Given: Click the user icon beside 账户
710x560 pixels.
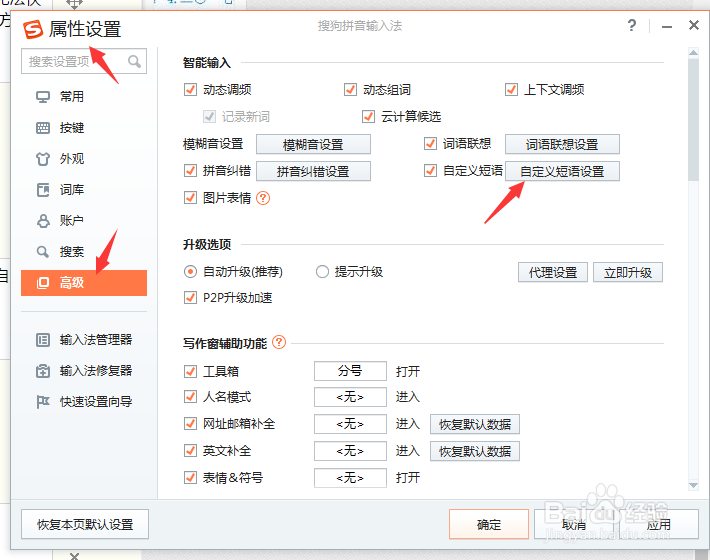Looking at the screenshot, I should point(43,221).
